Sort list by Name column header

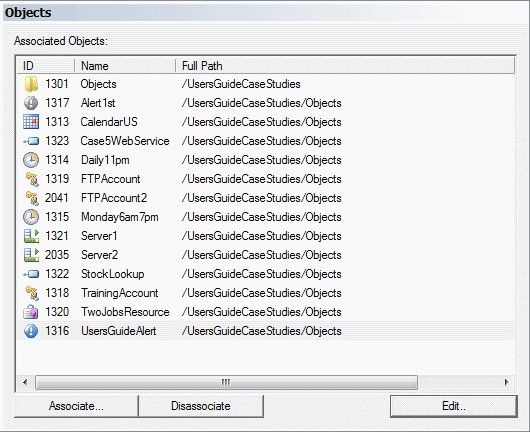(125, 66)
